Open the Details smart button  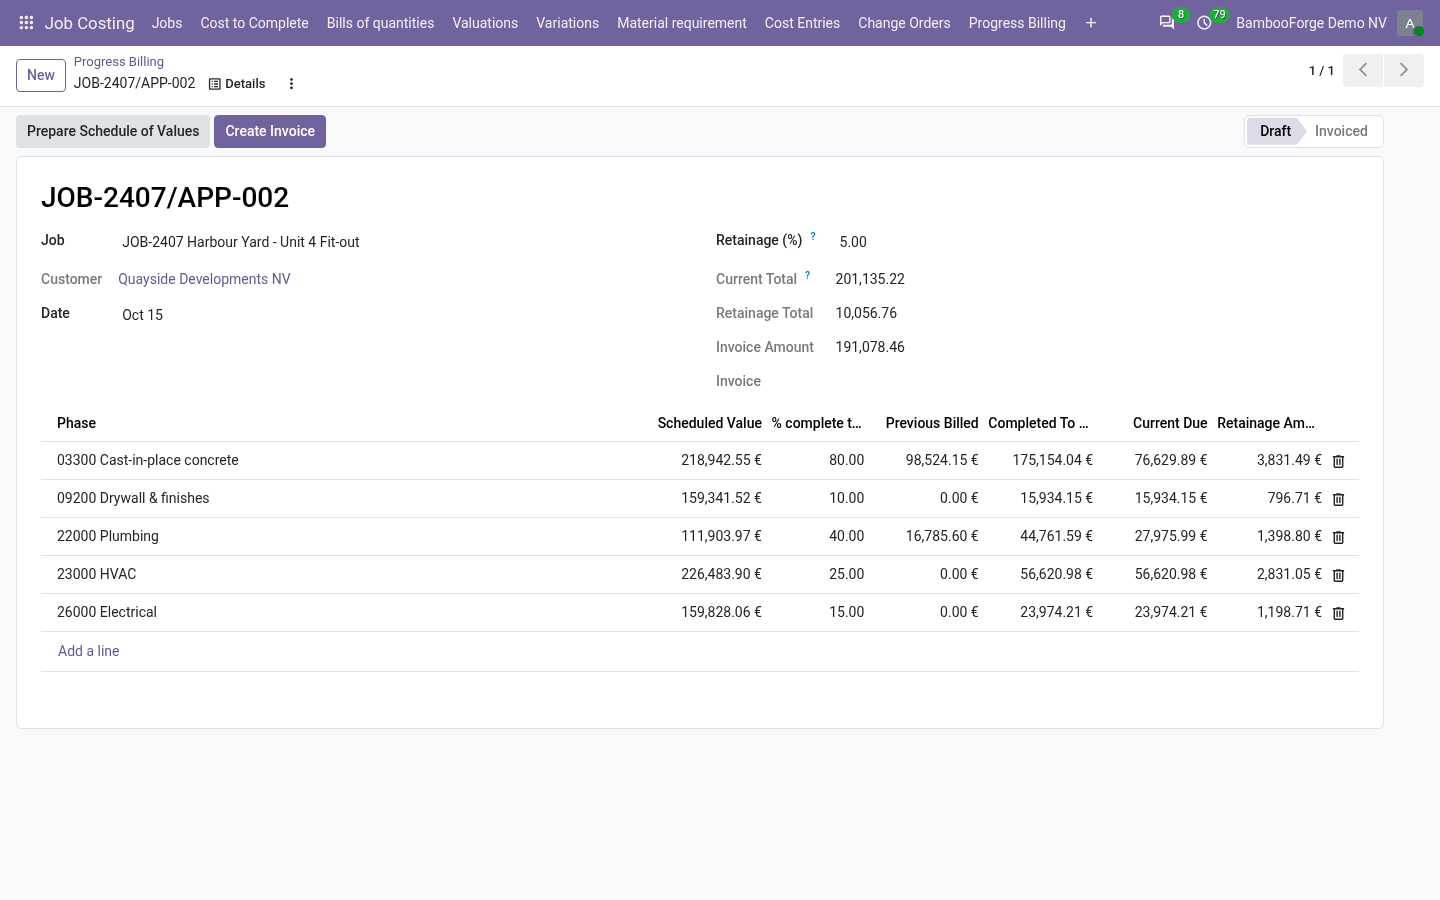pos(237,84)
